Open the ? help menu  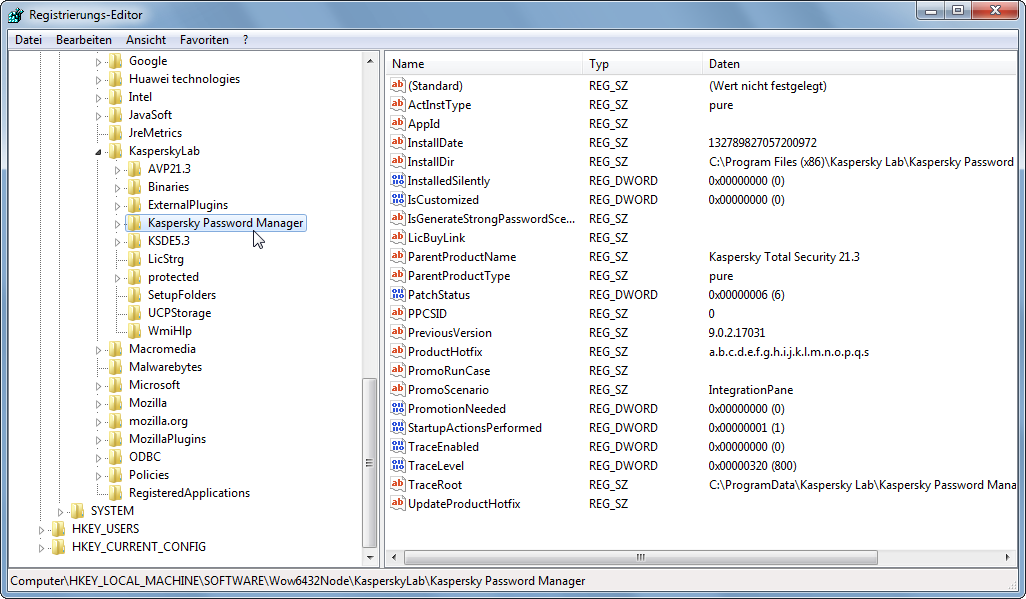[x=245, y=40]
